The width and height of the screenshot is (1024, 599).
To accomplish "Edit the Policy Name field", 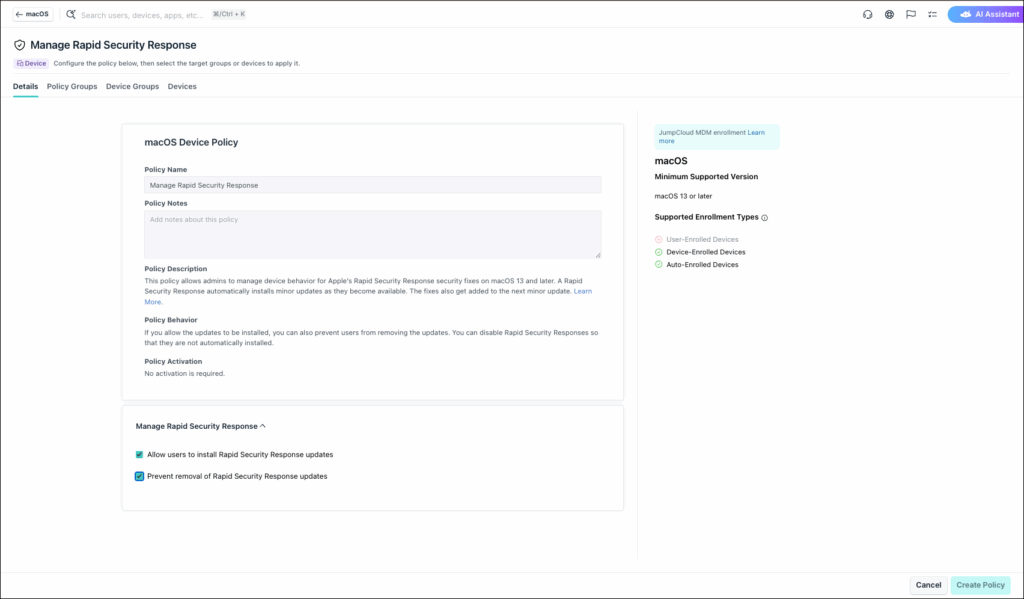I will point(372,185).
